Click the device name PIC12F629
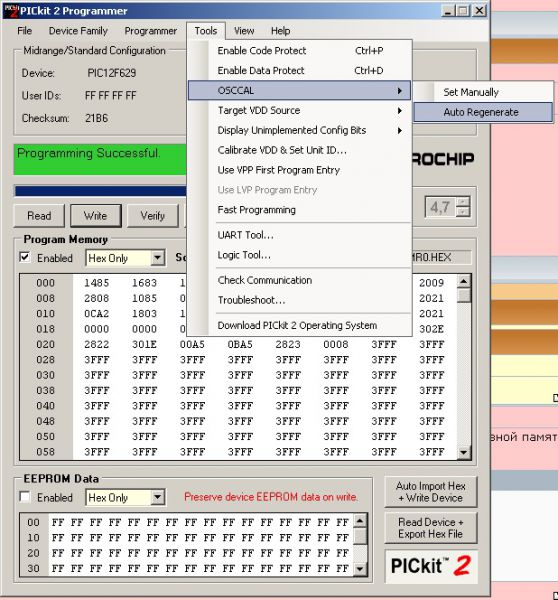 [x=111, y=73]
